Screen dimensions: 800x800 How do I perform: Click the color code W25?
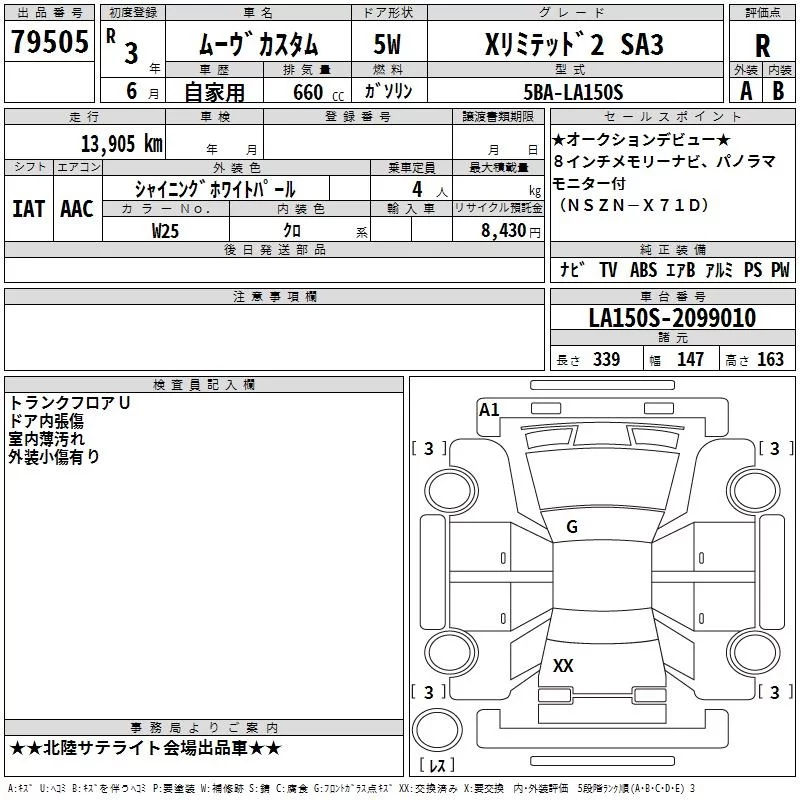tap(166, 230)
